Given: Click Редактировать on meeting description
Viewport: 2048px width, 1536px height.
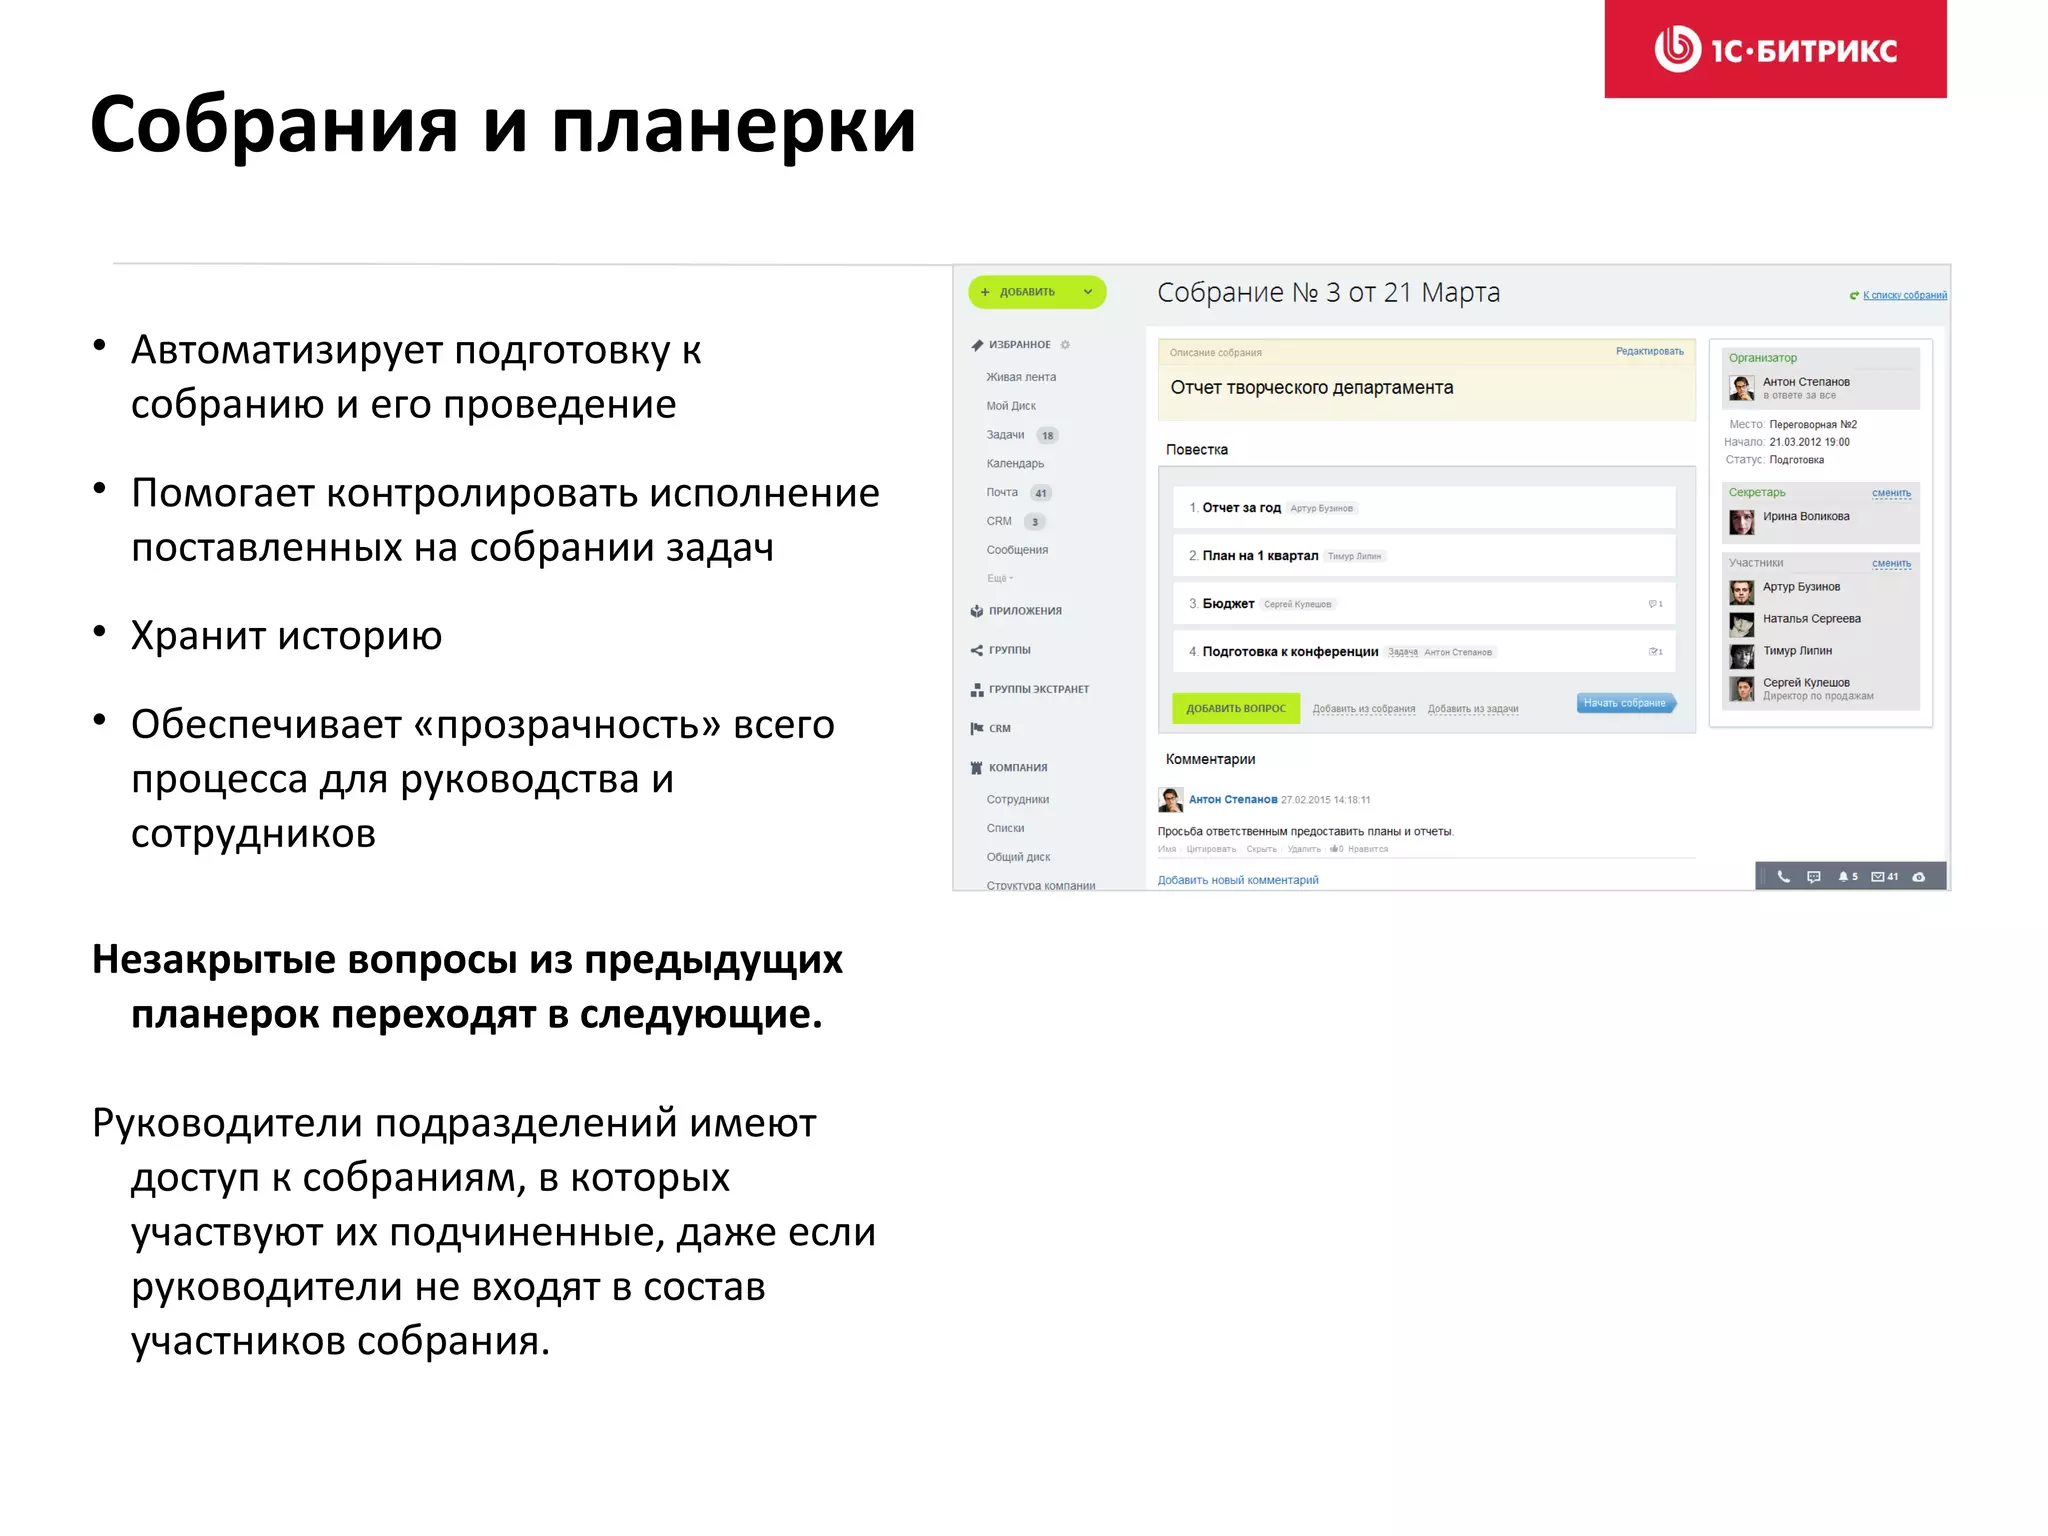Looking at the screenshot, I should tap(1650, 351).
